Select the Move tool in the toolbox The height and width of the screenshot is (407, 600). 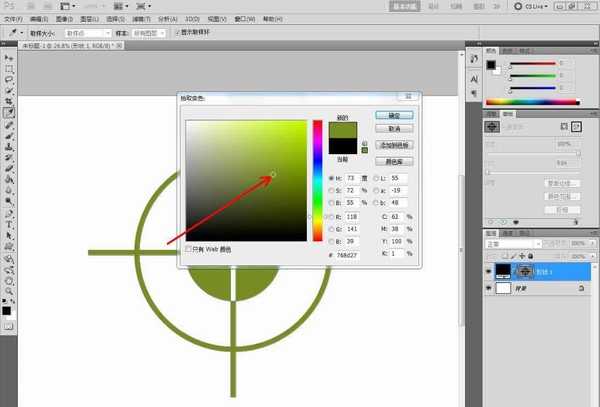(9, 58)
